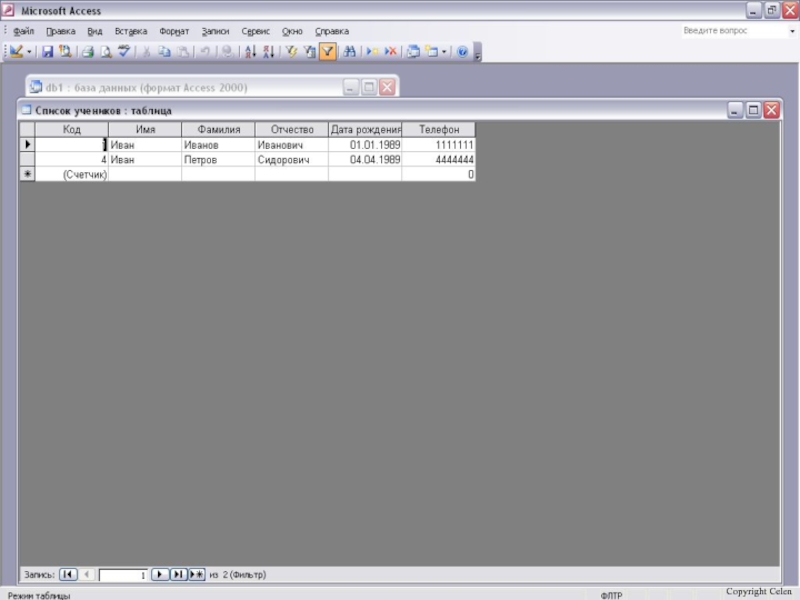Open the Файл menu
The width and height of the screenshot is (800, 600).
coord(23,31)
